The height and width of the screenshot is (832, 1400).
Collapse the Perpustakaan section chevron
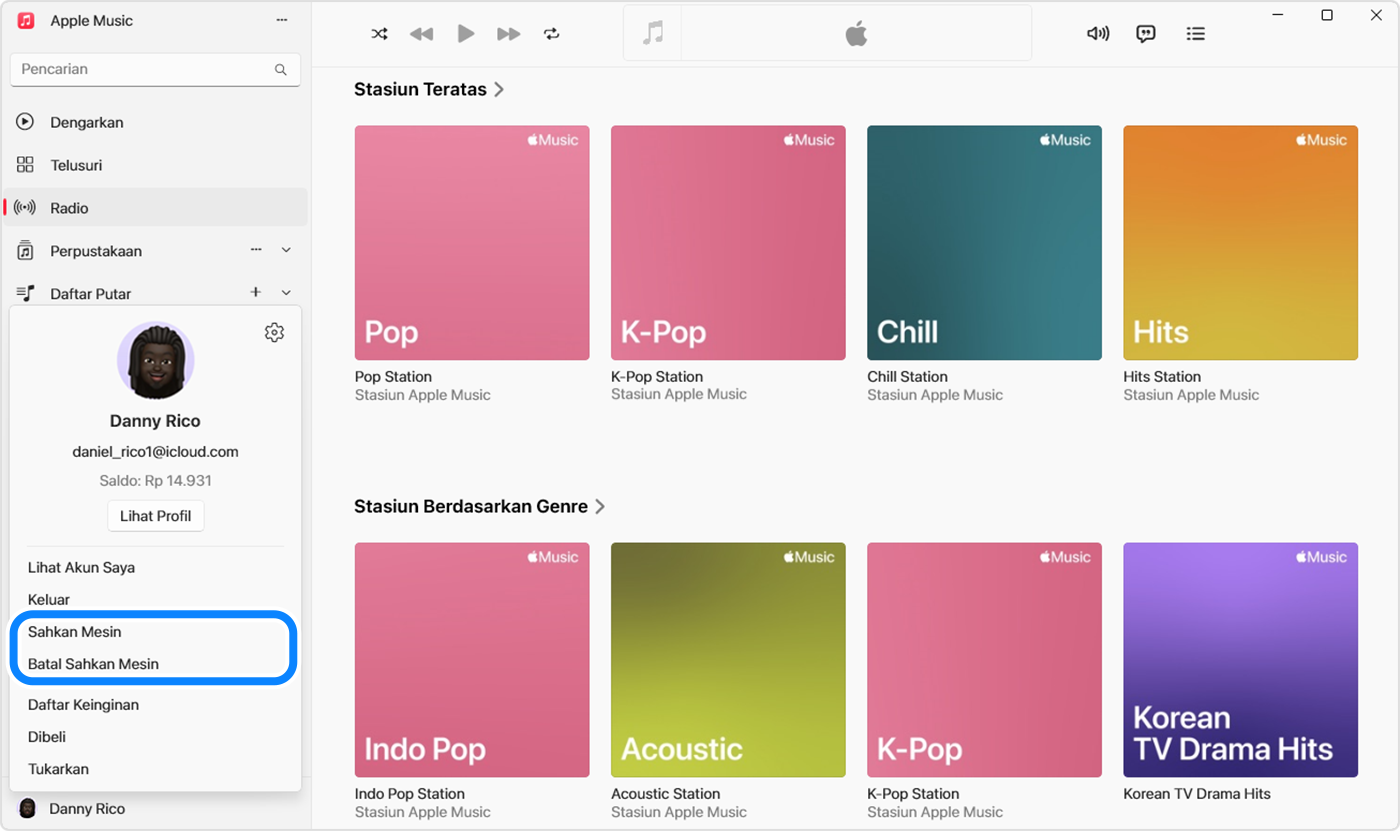pos(286,250)
